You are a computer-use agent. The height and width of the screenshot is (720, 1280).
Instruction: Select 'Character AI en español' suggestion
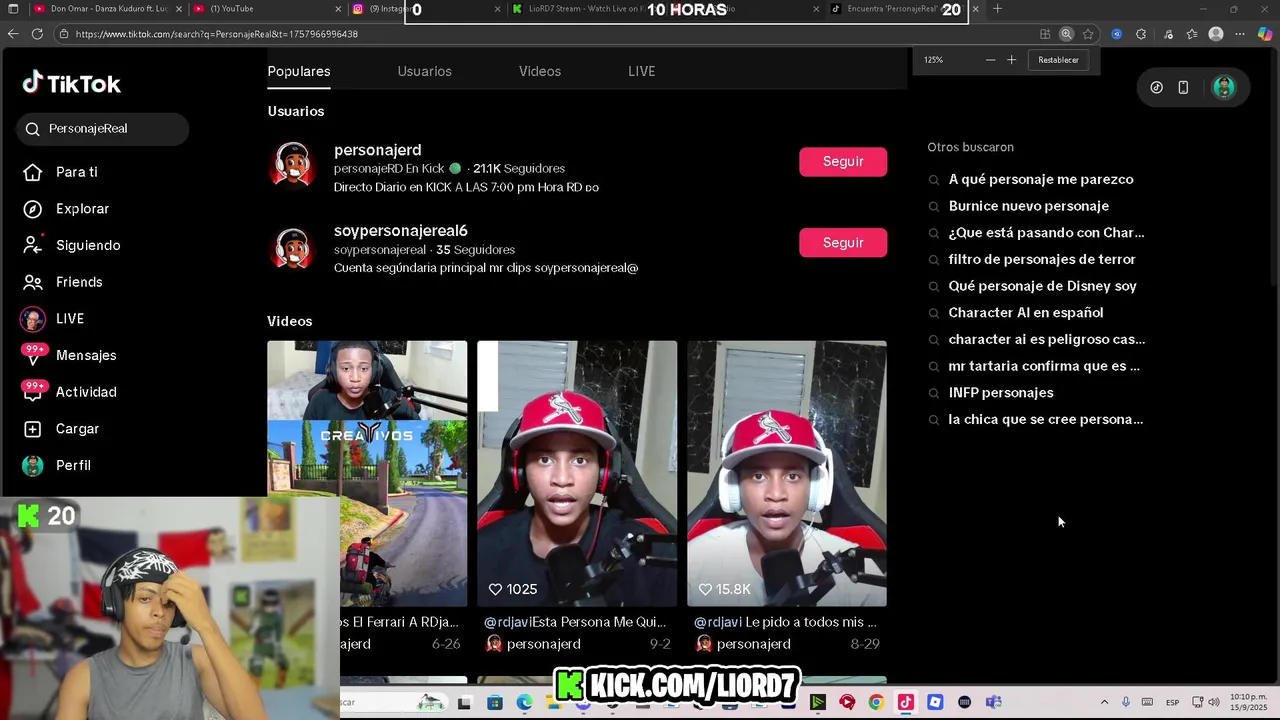[1026, 313]
